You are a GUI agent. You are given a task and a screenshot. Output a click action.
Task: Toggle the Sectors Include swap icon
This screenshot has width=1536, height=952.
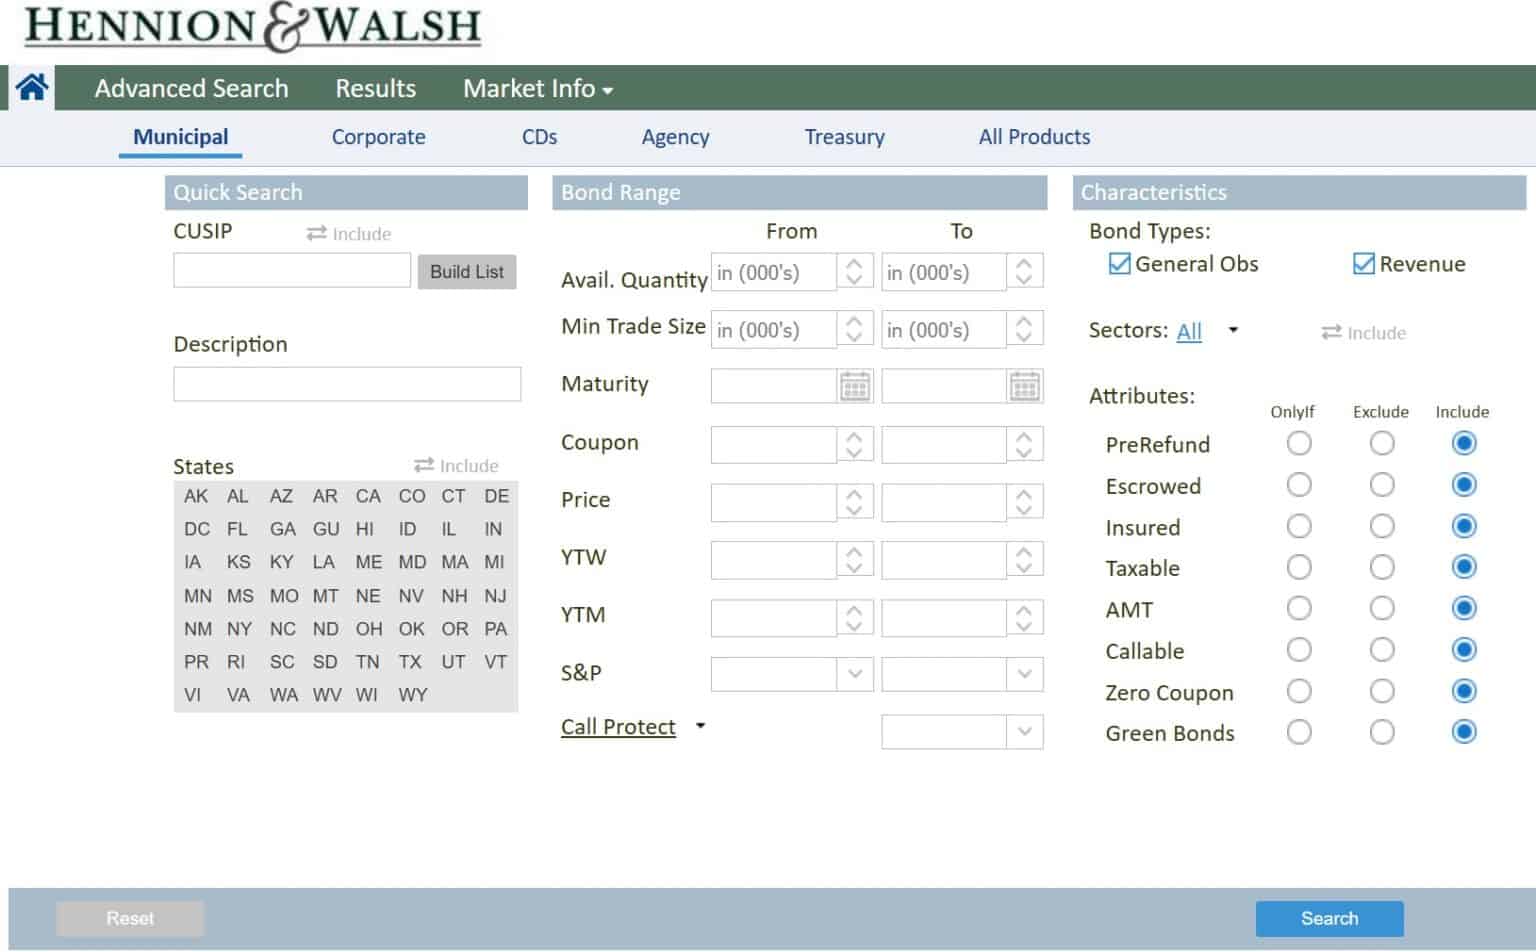[x=1331, y=332]
